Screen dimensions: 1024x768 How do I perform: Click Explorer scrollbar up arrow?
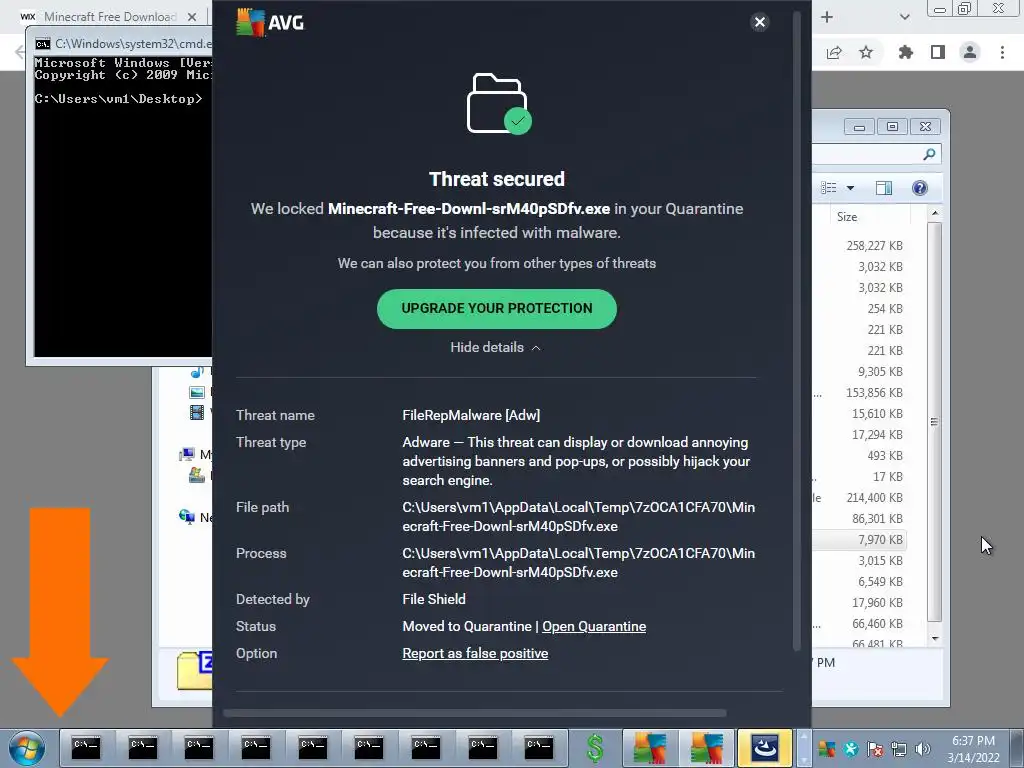pos(935,214)
